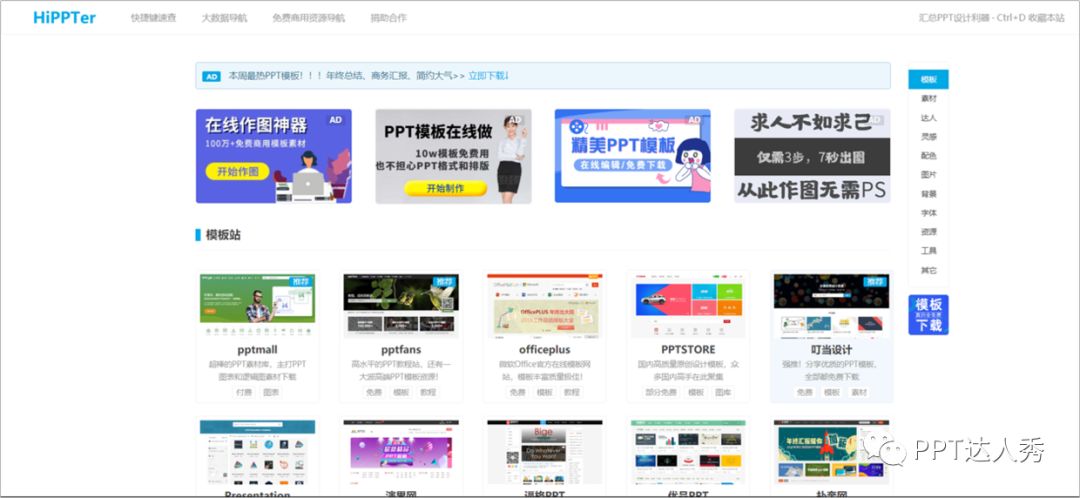Select 工具 in the side category list
1080x498 pixels.
[928, 251]
